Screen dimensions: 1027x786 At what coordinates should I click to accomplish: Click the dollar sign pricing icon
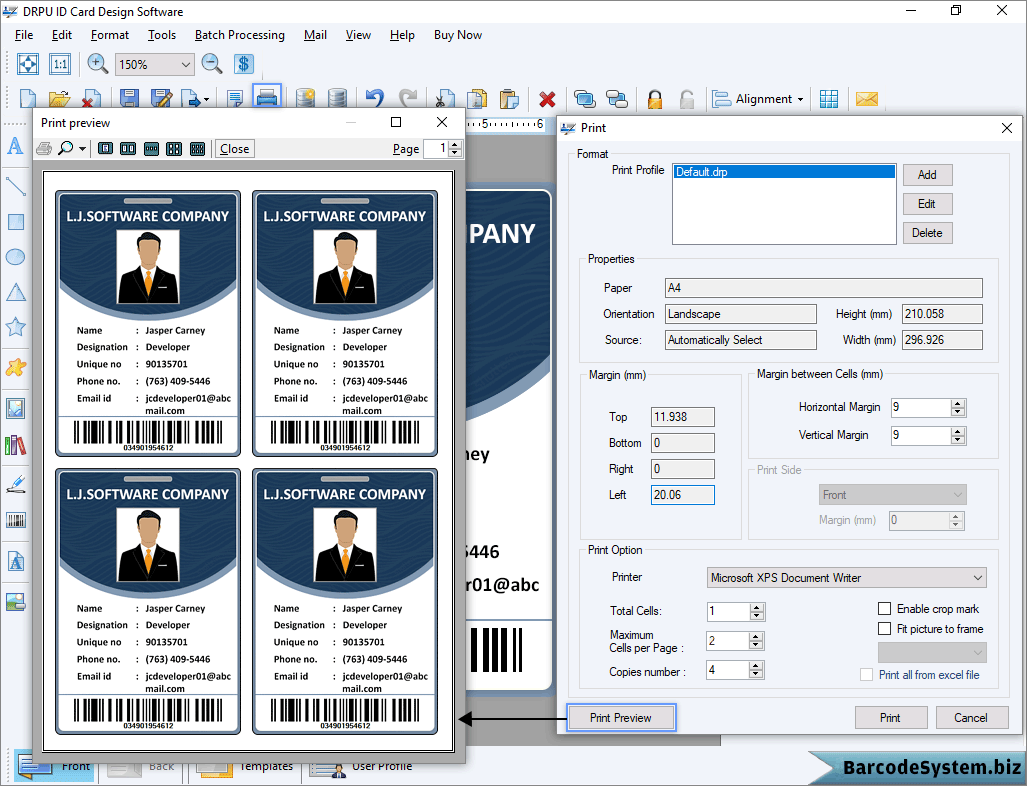(244, 64)
